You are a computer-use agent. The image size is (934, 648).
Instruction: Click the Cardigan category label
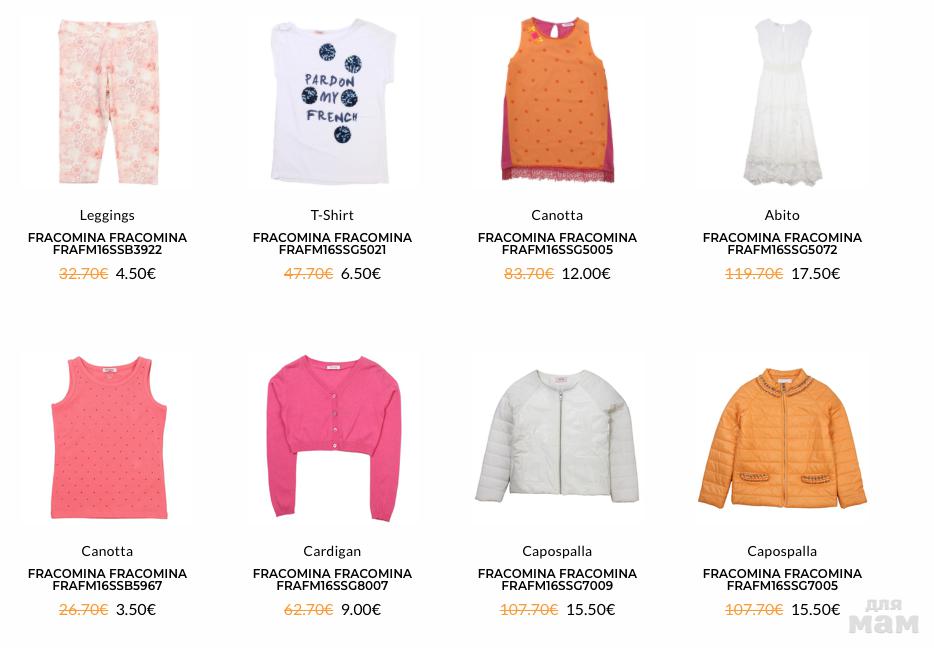(332, 552)
